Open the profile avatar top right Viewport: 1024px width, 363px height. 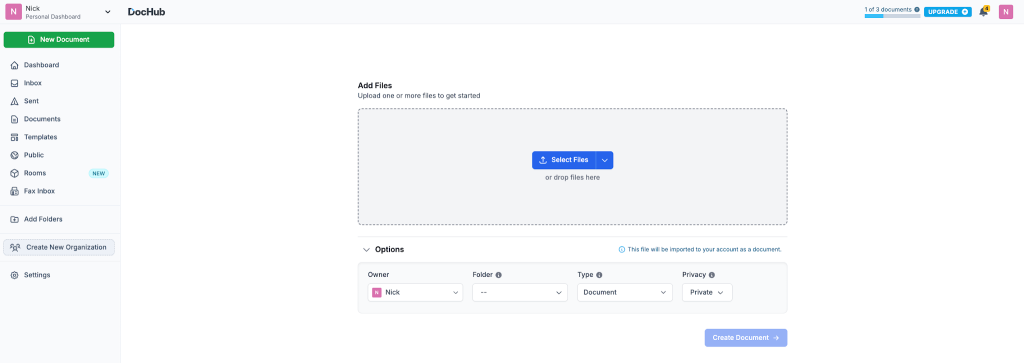pyautogui.click(x=1006, y=12)
